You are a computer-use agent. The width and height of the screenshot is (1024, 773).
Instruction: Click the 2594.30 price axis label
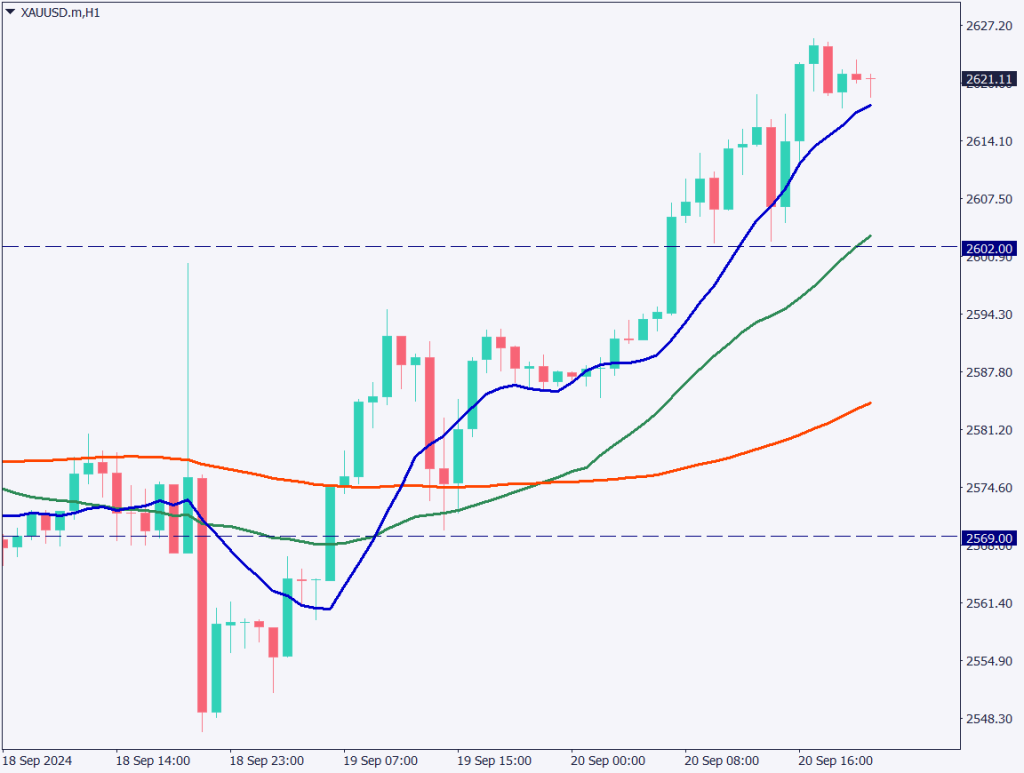coord(987,315)
